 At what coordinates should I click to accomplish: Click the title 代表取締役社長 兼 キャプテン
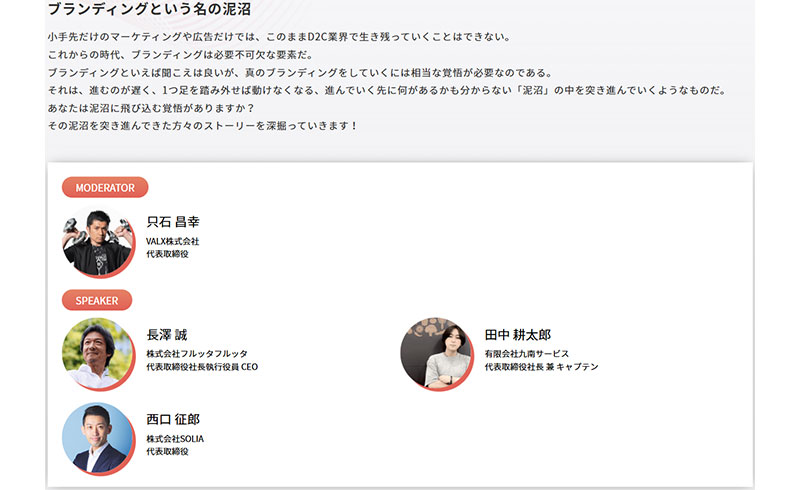click(x=541, y=366)
